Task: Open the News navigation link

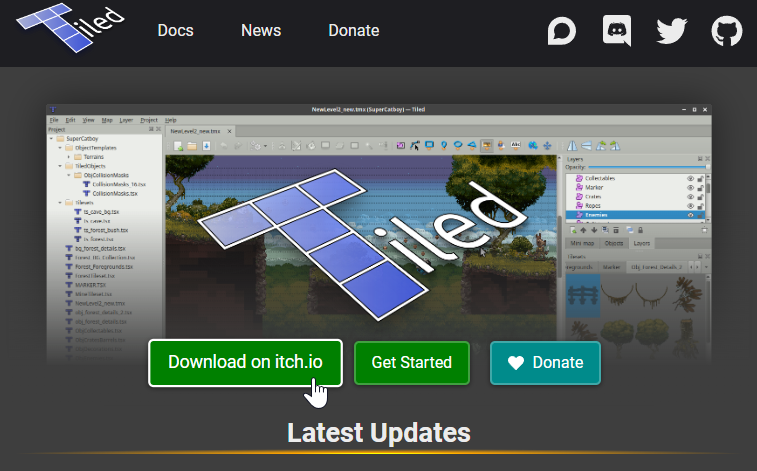Action: [261, 30]
